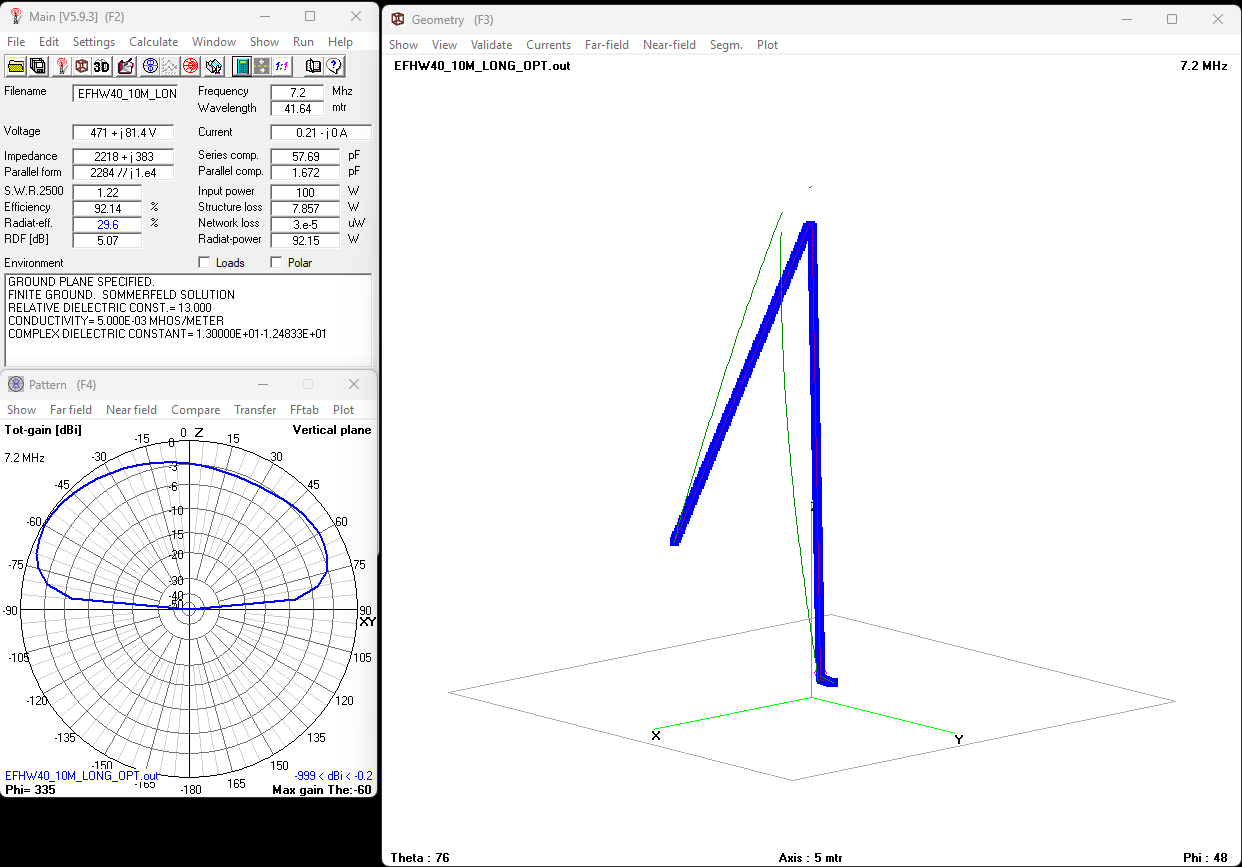The height and width of the screenshot is (867, 1242).
Task: Click the help question mark icon
Action: (x=334, y=66)
